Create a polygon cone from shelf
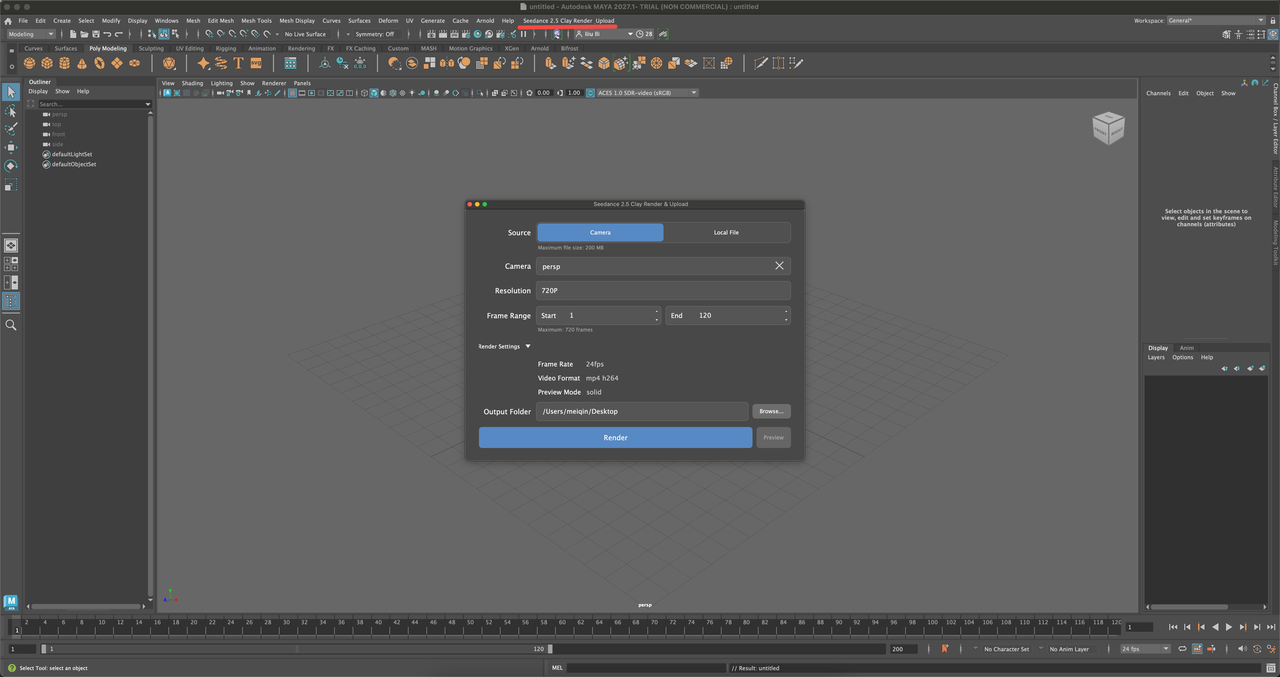 tap(82, 63)
